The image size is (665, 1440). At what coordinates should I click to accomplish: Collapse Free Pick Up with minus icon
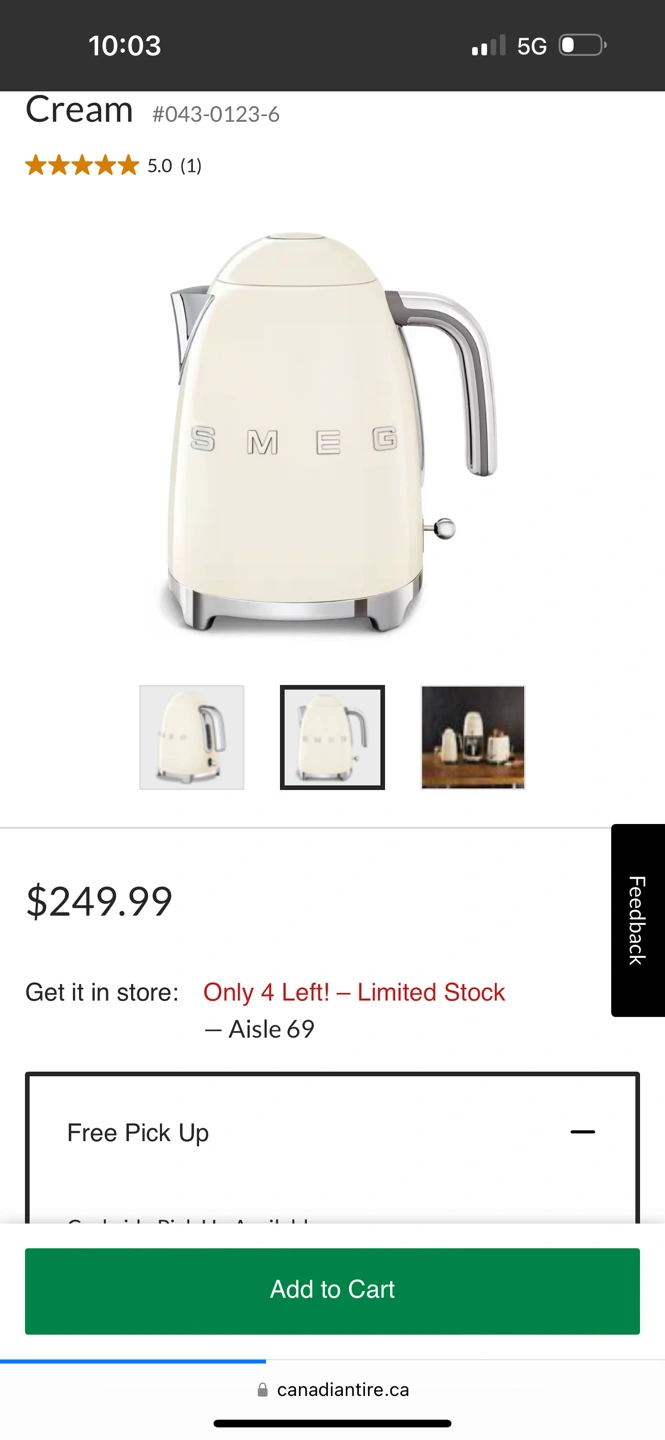point(582,1132)
